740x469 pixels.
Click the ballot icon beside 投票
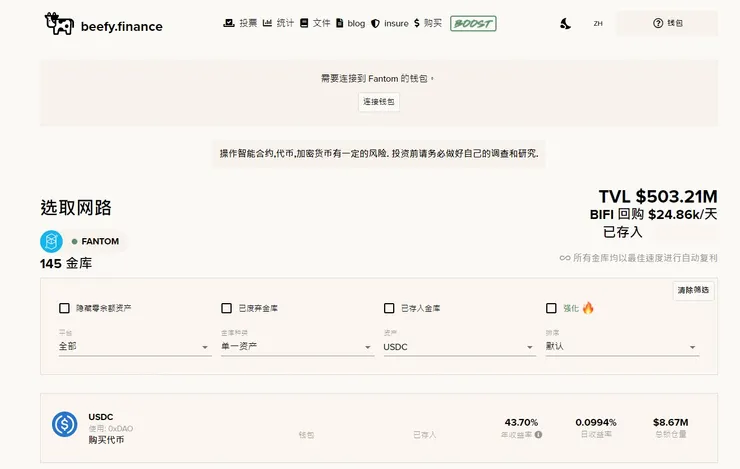[x=229, y=23]
